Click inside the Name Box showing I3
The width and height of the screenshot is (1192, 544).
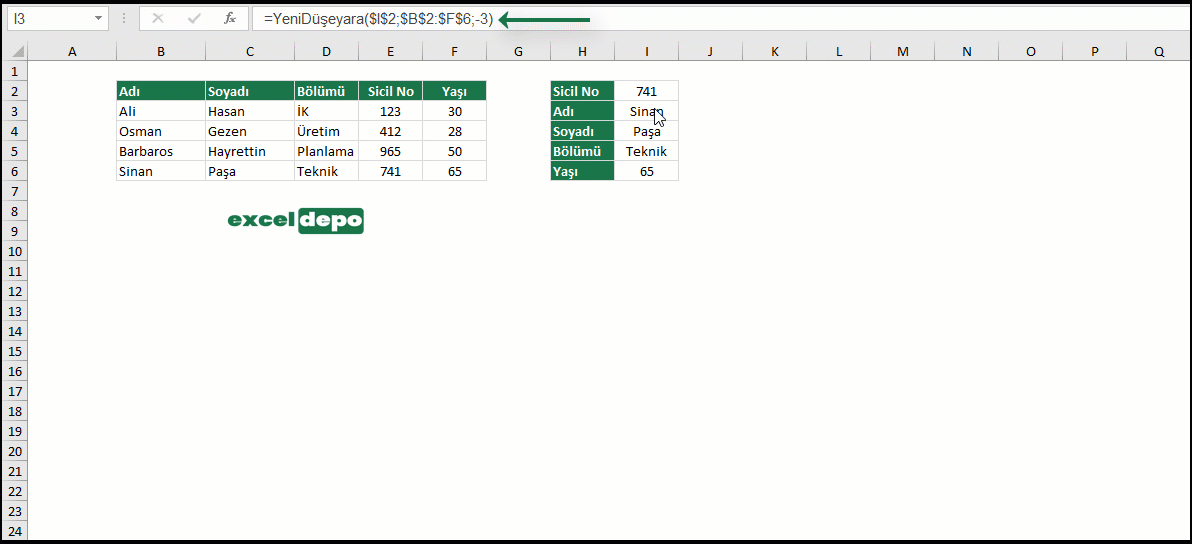coord(49,19)
